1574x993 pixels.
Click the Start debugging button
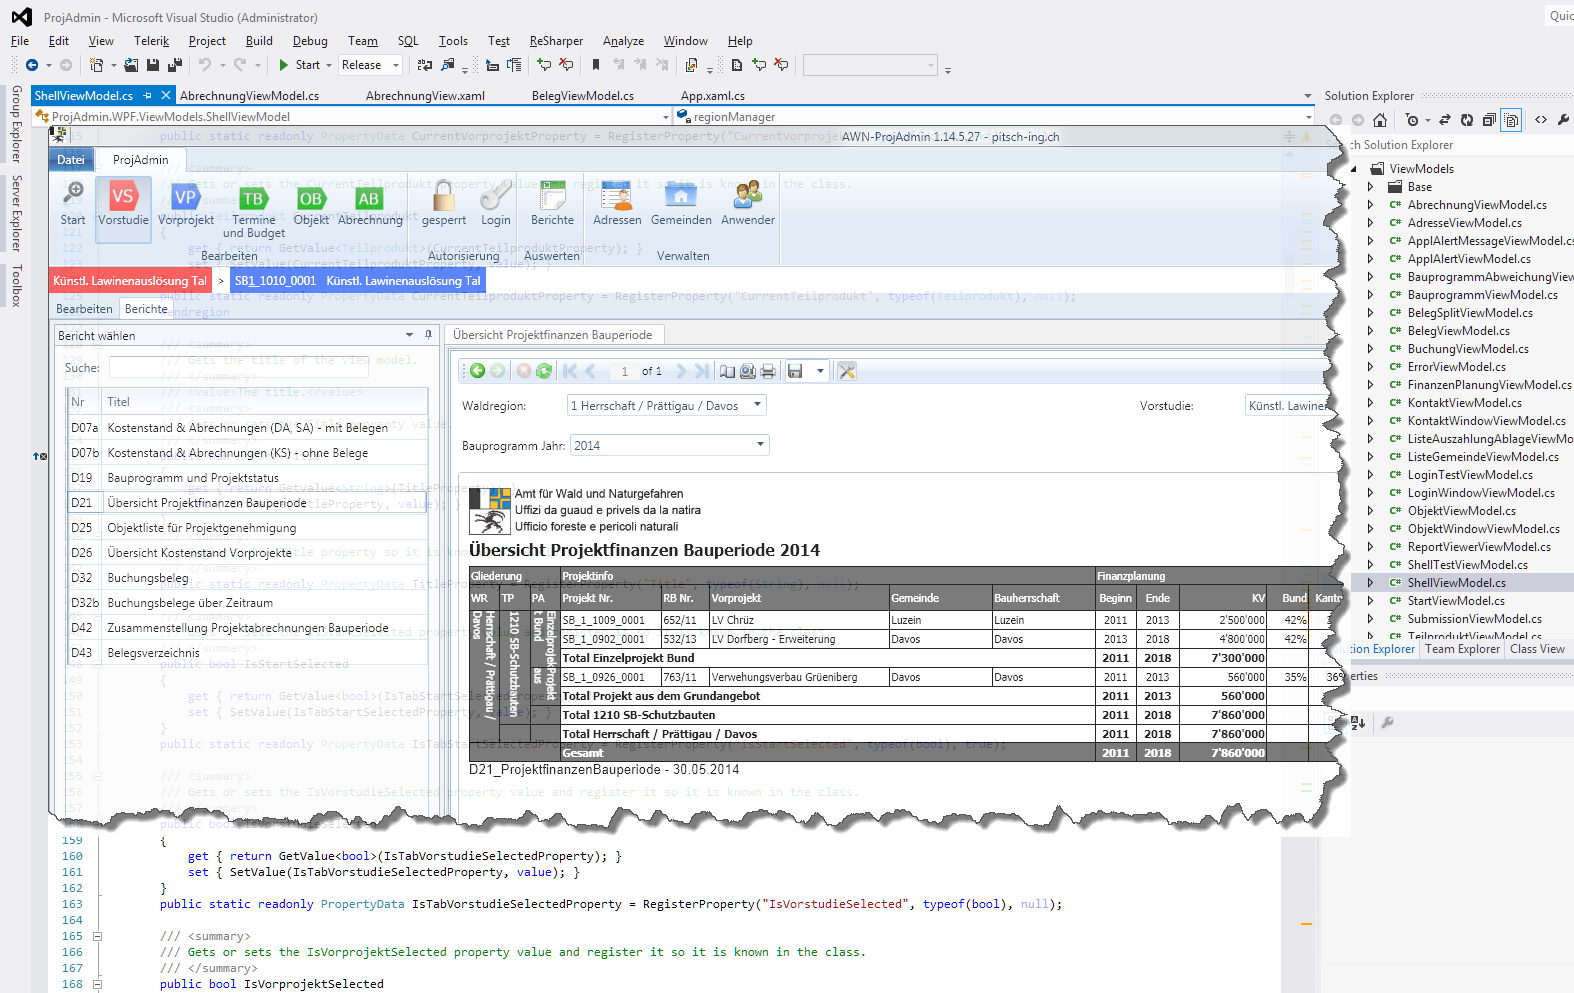299,65
